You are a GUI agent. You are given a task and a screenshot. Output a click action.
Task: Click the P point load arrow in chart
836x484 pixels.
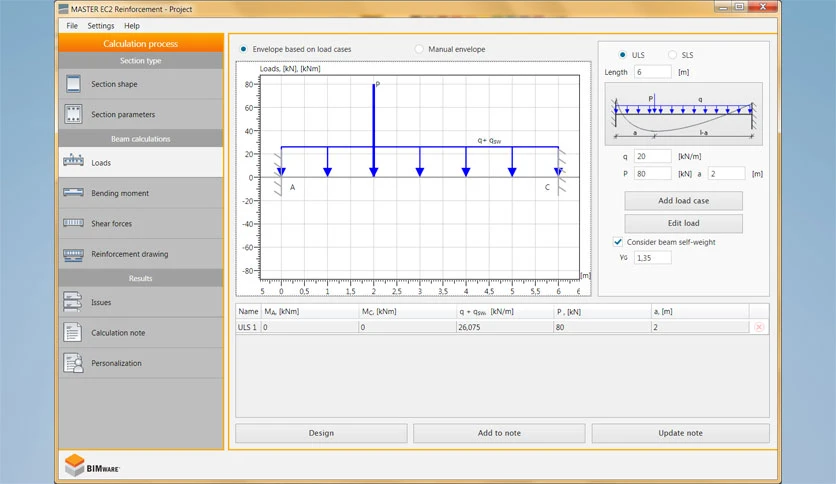[x=374, y=130]
